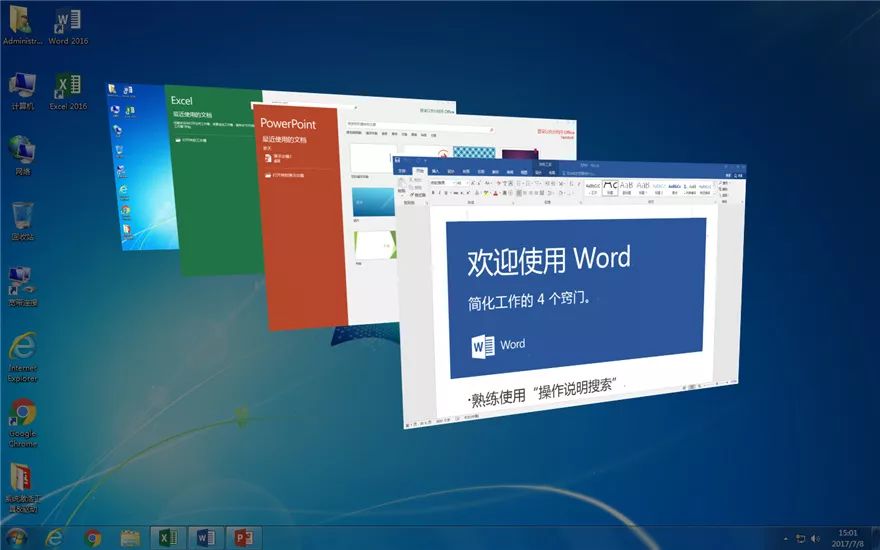The height and width of the screenshot is (550, 880).
Task: Launch Chrome from the taskbar
Action: point(93,538)
